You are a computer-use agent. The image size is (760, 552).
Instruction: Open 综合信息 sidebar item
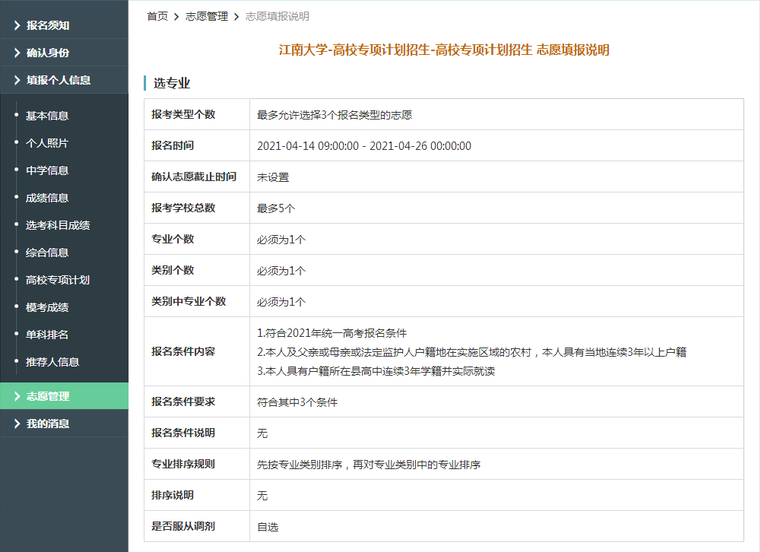coord(47,253)
